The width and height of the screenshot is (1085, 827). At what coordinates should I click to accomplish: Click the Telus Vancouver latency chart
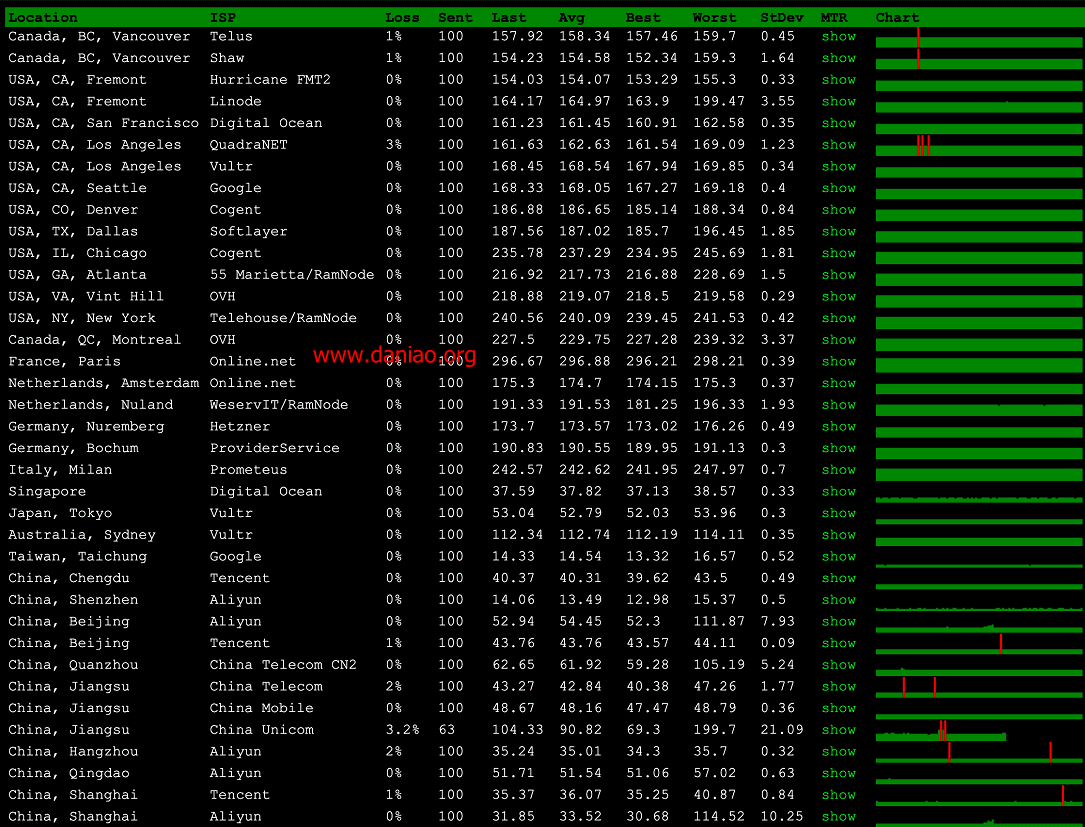click(979, 37)
